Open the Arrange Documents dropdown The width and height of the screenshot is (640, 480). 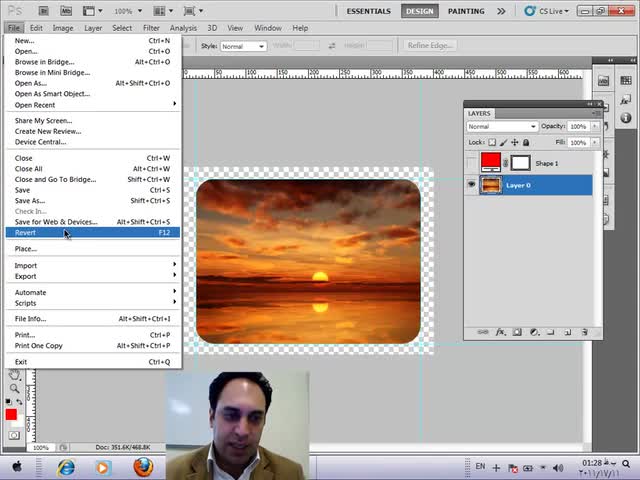click(163, 11)
